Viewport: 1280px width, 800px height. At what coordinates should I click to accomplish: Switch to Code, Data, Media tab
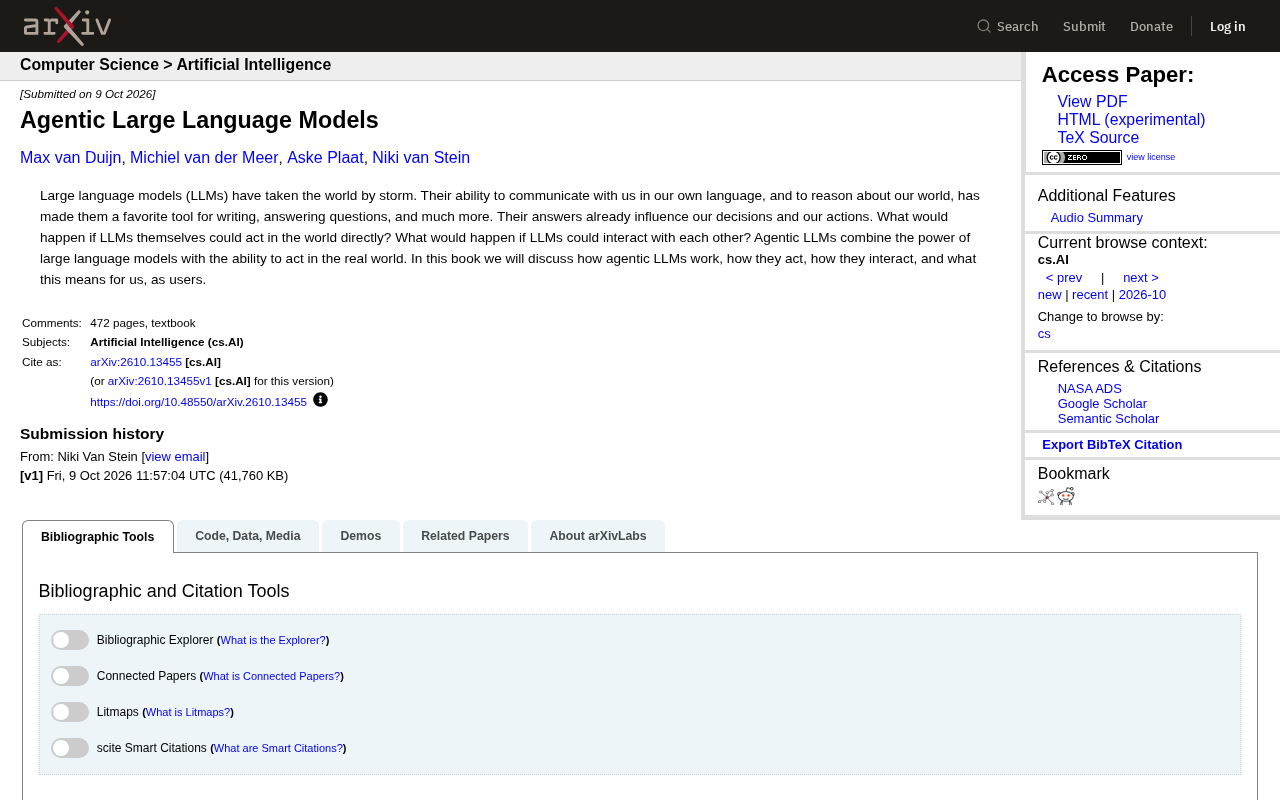tap(248, 536)
